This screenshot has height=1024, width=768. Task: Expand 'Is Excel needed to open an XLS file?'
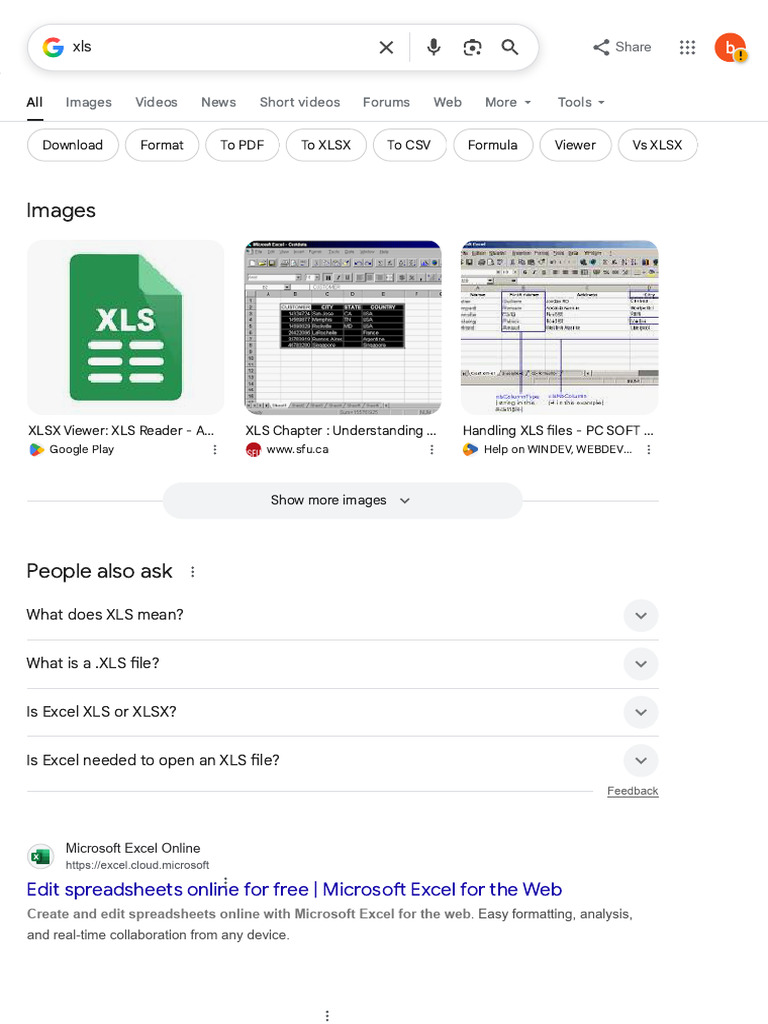point(342,760)
